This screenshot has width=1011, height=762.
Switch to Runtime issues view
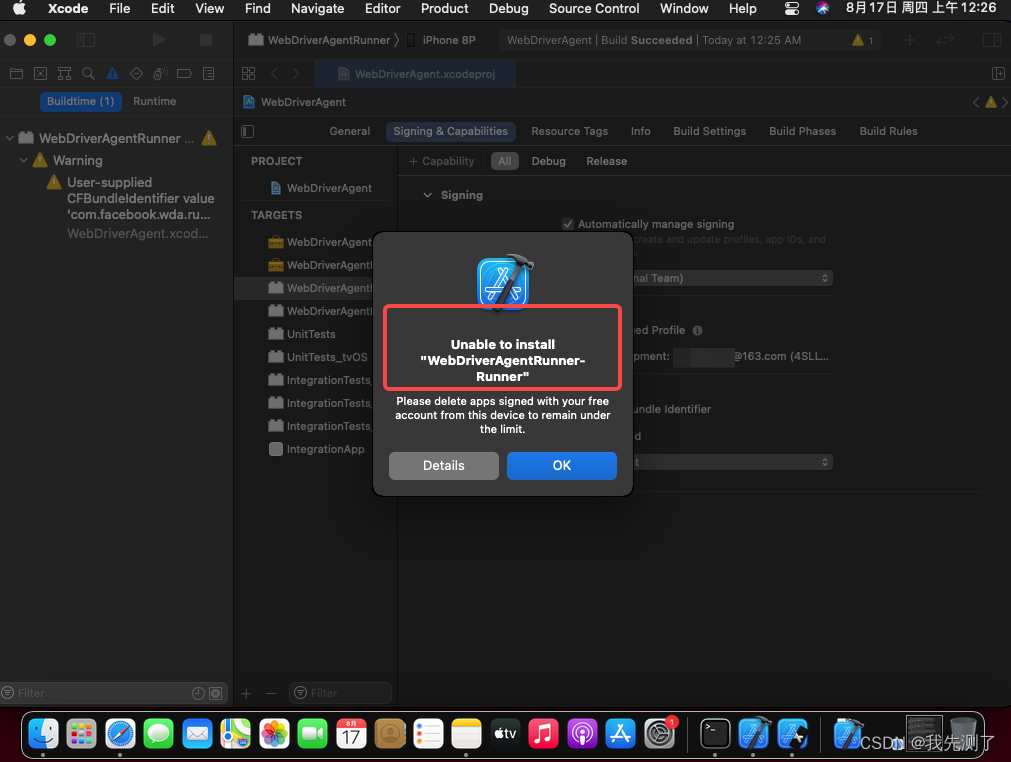point(154,100)
